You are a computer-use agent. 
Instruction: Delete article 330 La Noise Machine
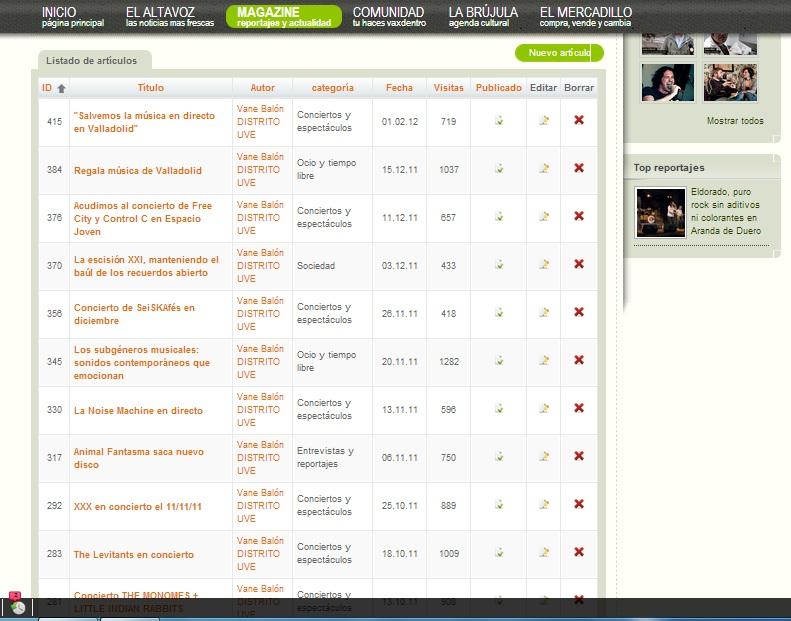[x=579, y=408]
